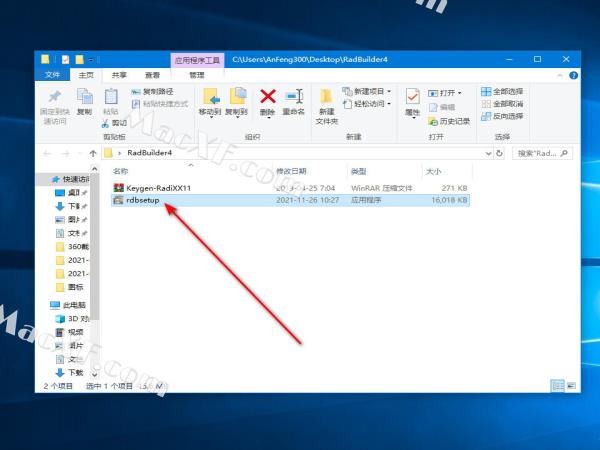Open Customize Quick Access Toolbar dropdown
This screenshot has width=600, height=450.
pos(91,60)
